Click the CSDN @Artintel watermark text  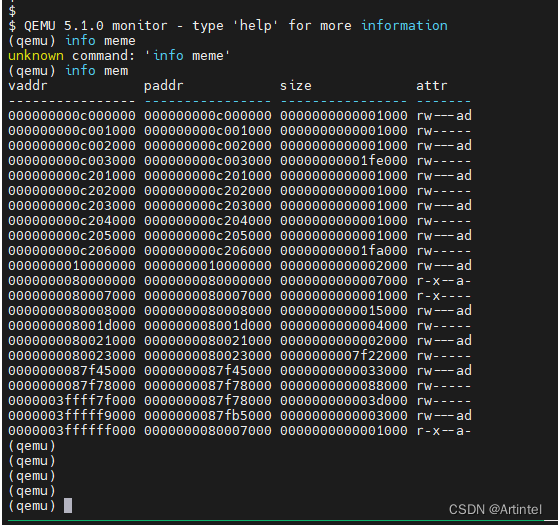point(495,509)
